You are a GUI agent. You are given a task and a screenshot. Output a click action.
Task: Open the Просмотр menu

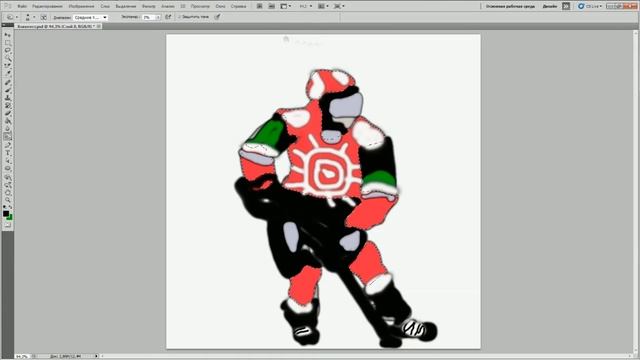pos(200,6)
